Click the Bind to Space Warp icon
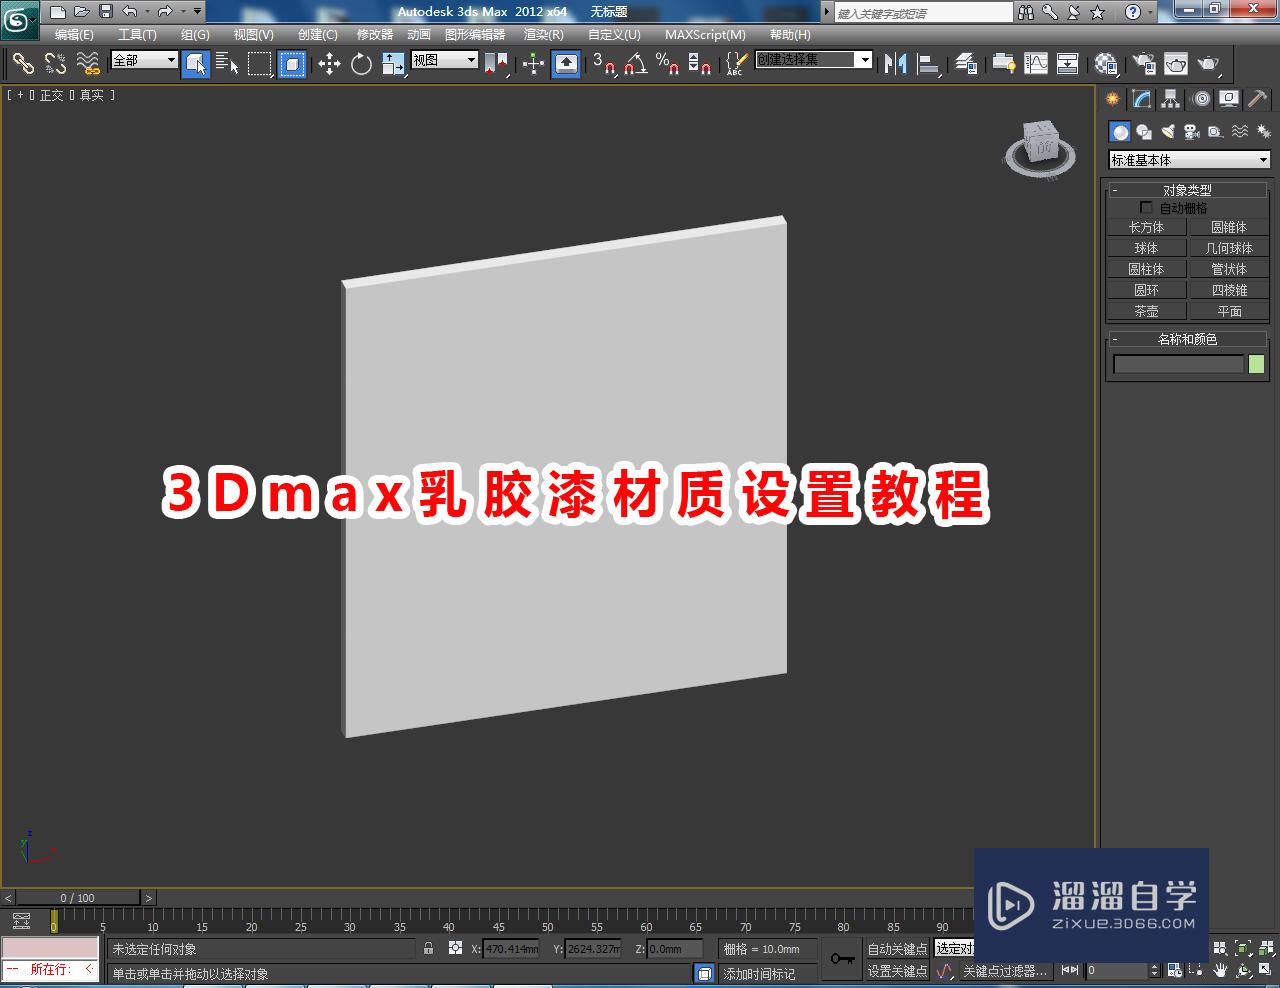Image resolution: width=1280 pixels, height=988 pixels. 88,64
